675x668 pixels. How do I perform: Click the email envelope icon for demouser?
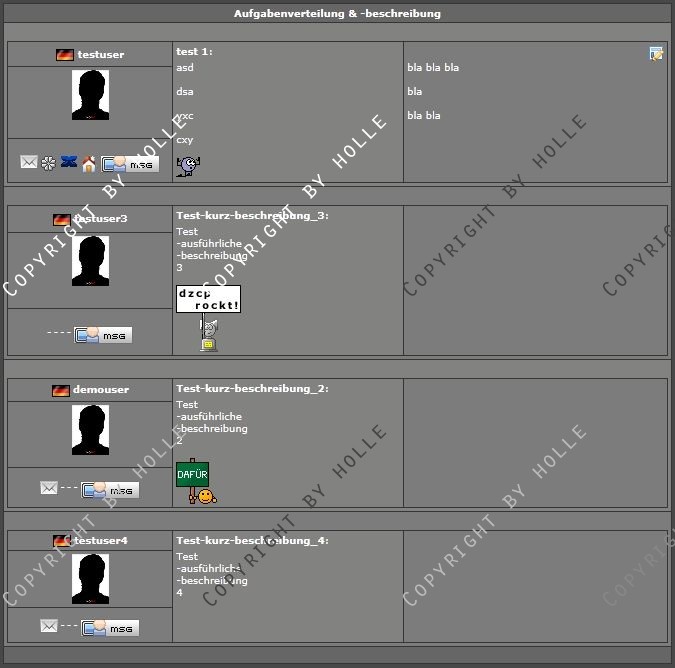tap(48, 488)
